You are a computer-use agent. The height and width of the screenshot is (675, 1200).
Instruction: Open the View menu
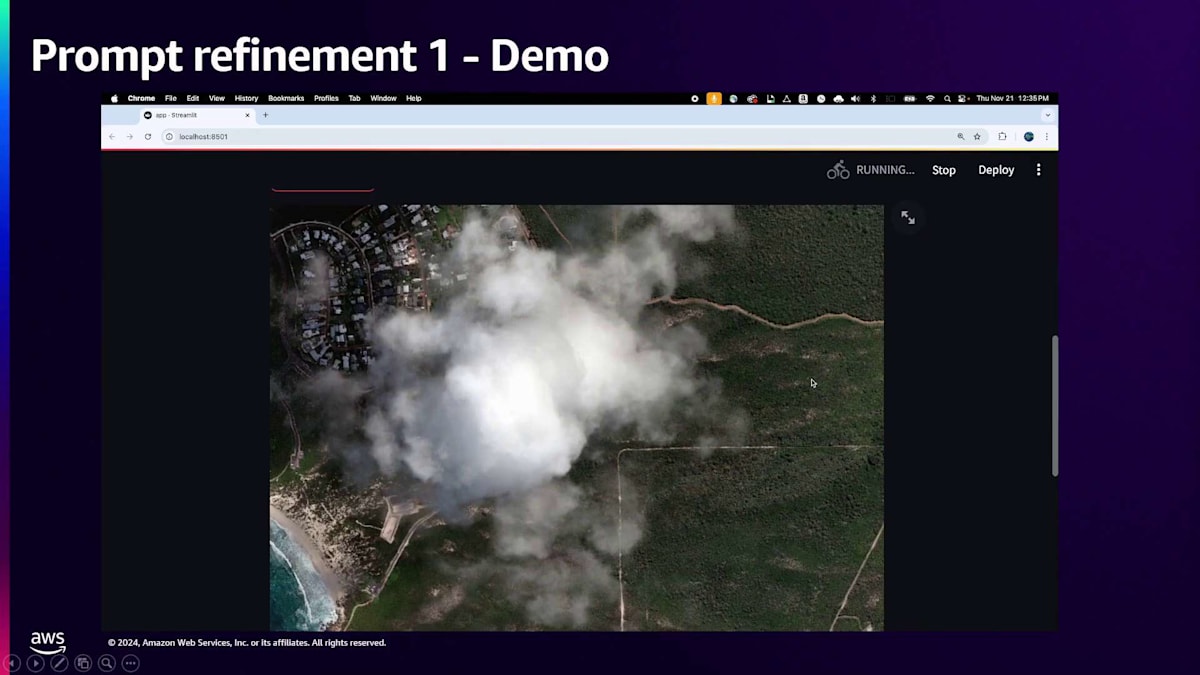217,98
